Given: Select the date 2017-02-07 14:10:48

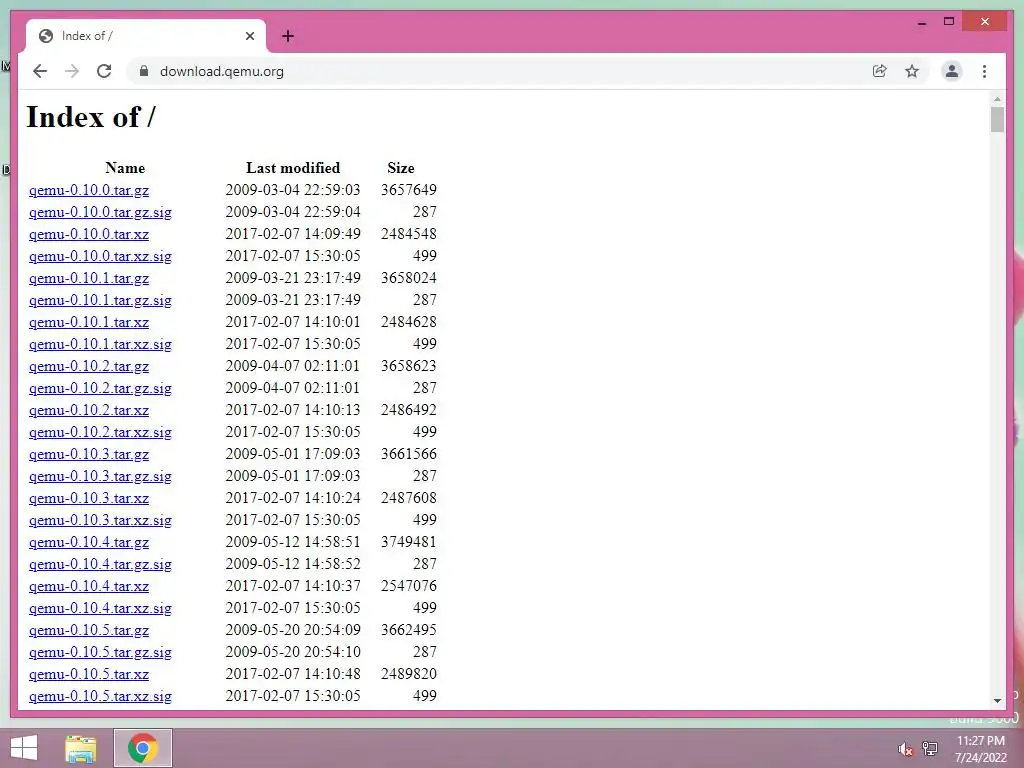Looking at the screenshot, I should click(x=293, y=673).
